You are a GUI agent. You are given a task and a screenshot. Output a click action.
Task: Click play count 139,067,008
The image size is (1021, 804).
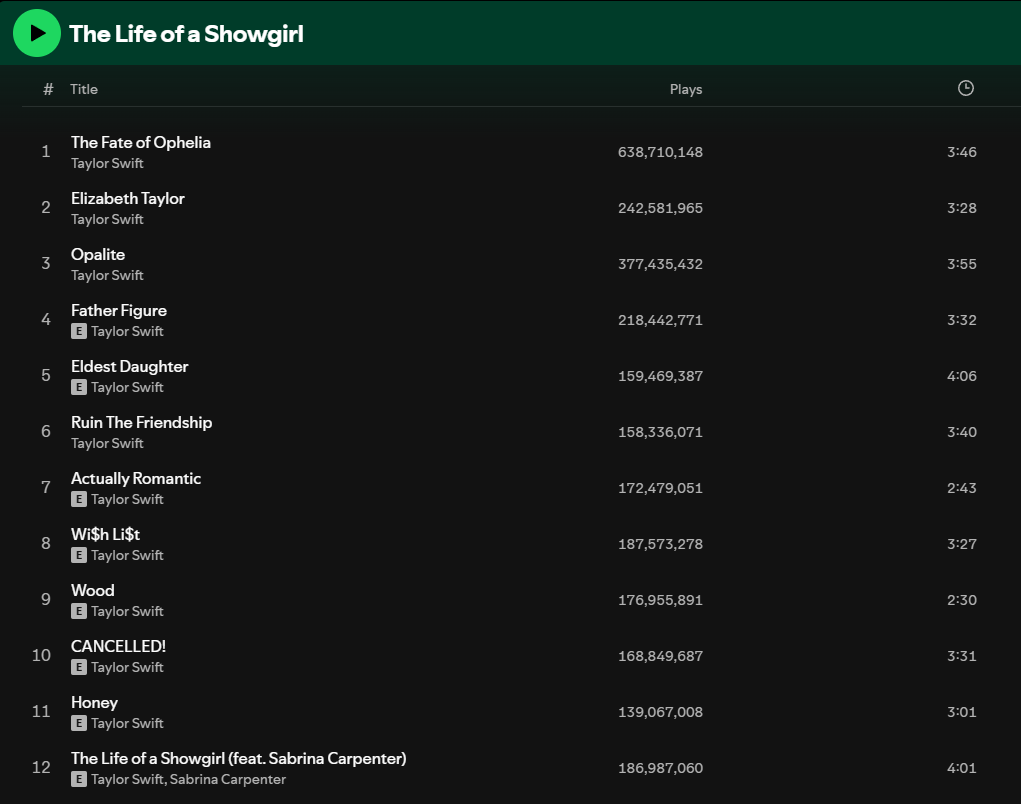(660, 712)
